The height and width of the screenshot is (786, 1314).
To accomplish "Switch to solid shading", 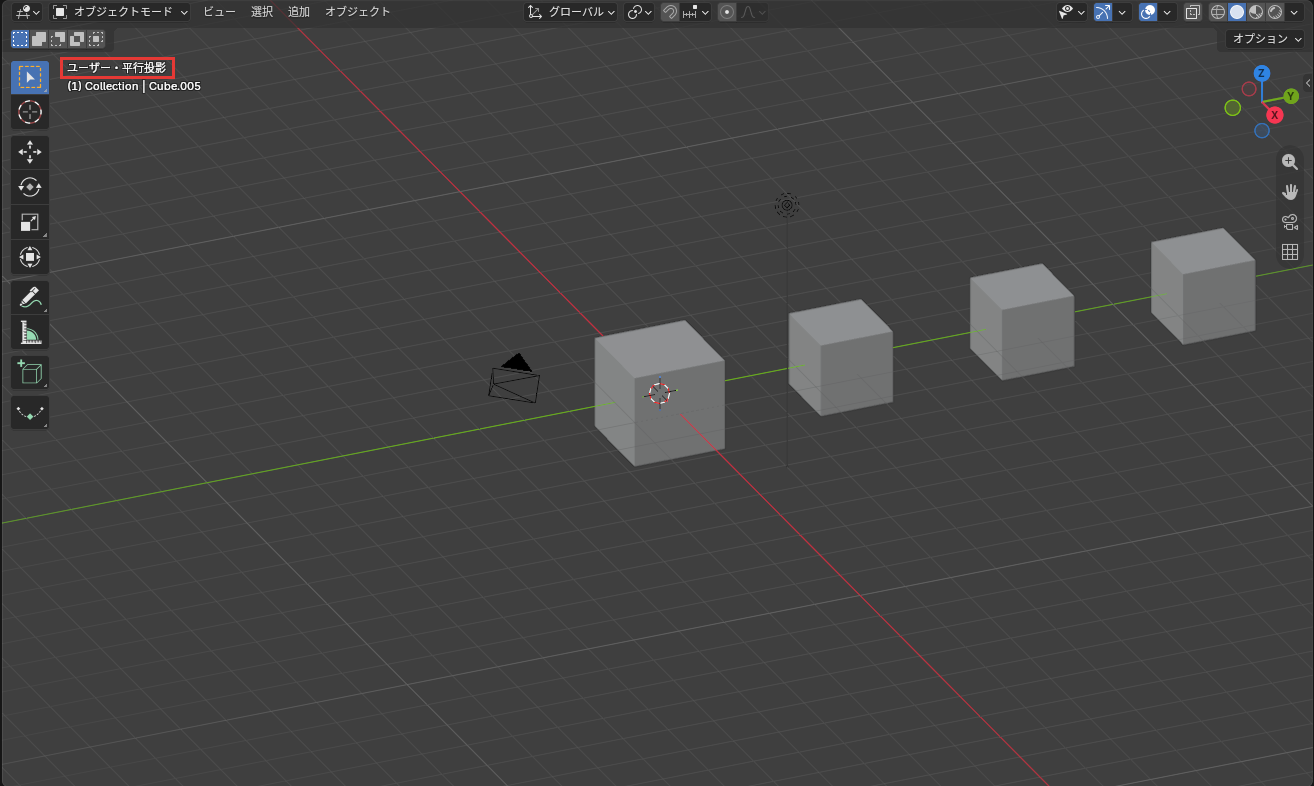I will tap(1237, 12).
